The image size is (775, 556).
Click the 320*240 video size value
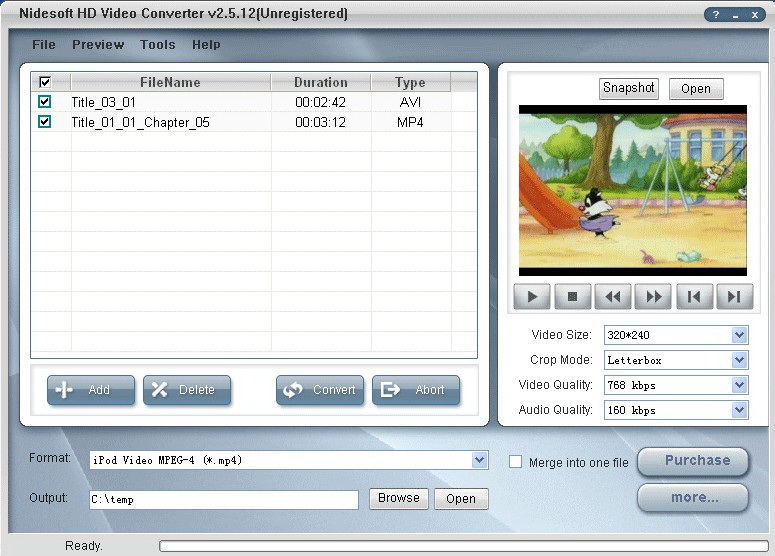click(628, 335)
